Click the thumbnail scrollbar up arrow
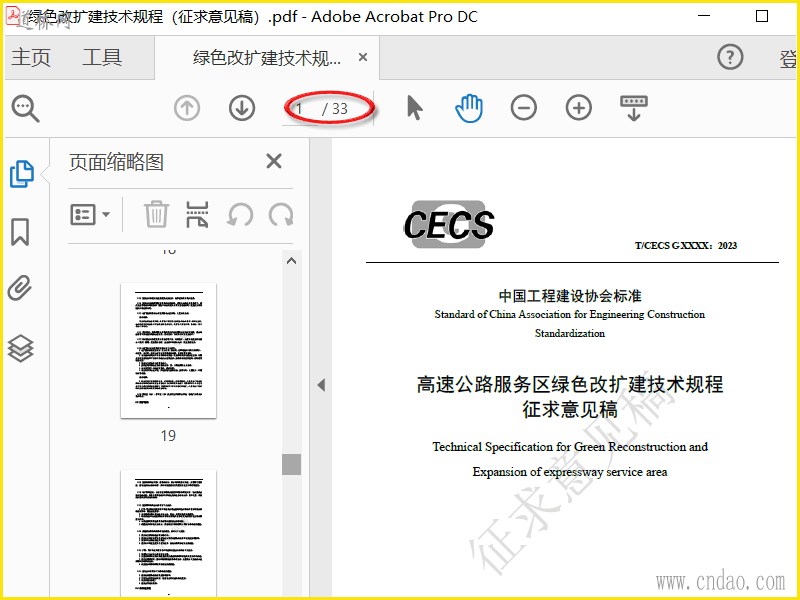Screen dimensions: 800x600 [x=291, y=261]
